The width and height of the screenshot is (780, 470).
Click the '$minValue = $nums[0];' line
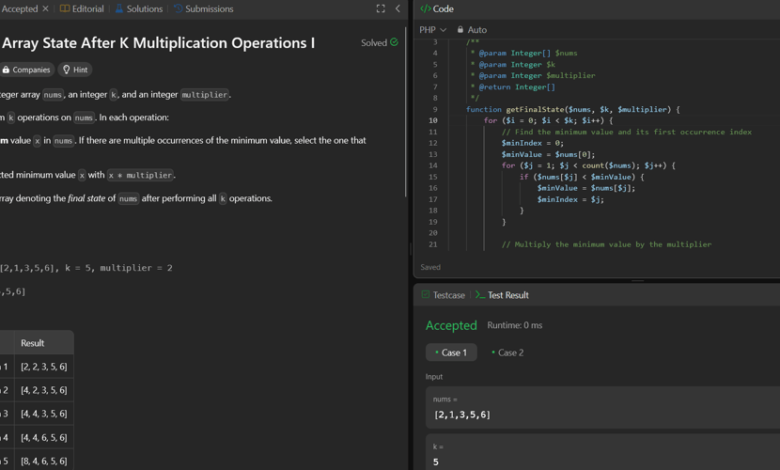pyautogui.click(x=548, y=154)
